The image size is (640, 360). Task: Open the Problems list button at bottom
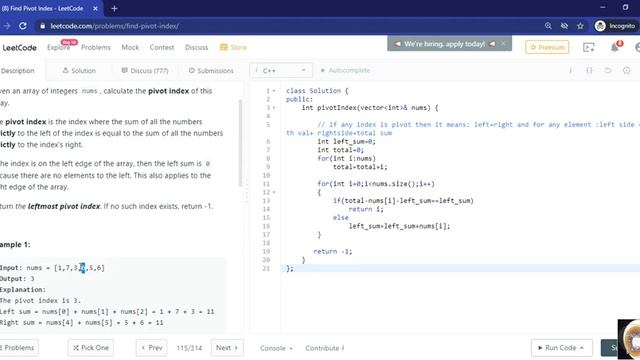point(18,348)
